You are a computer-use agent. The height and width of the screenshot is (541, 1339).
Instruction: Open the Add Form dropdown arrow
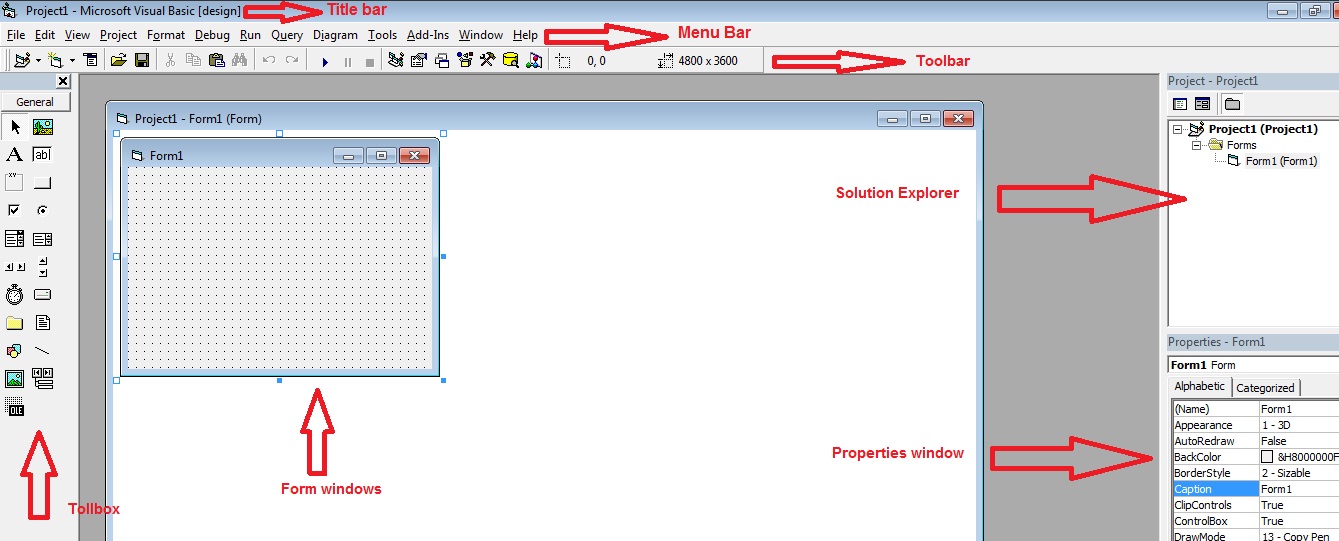tap(72, 61)
